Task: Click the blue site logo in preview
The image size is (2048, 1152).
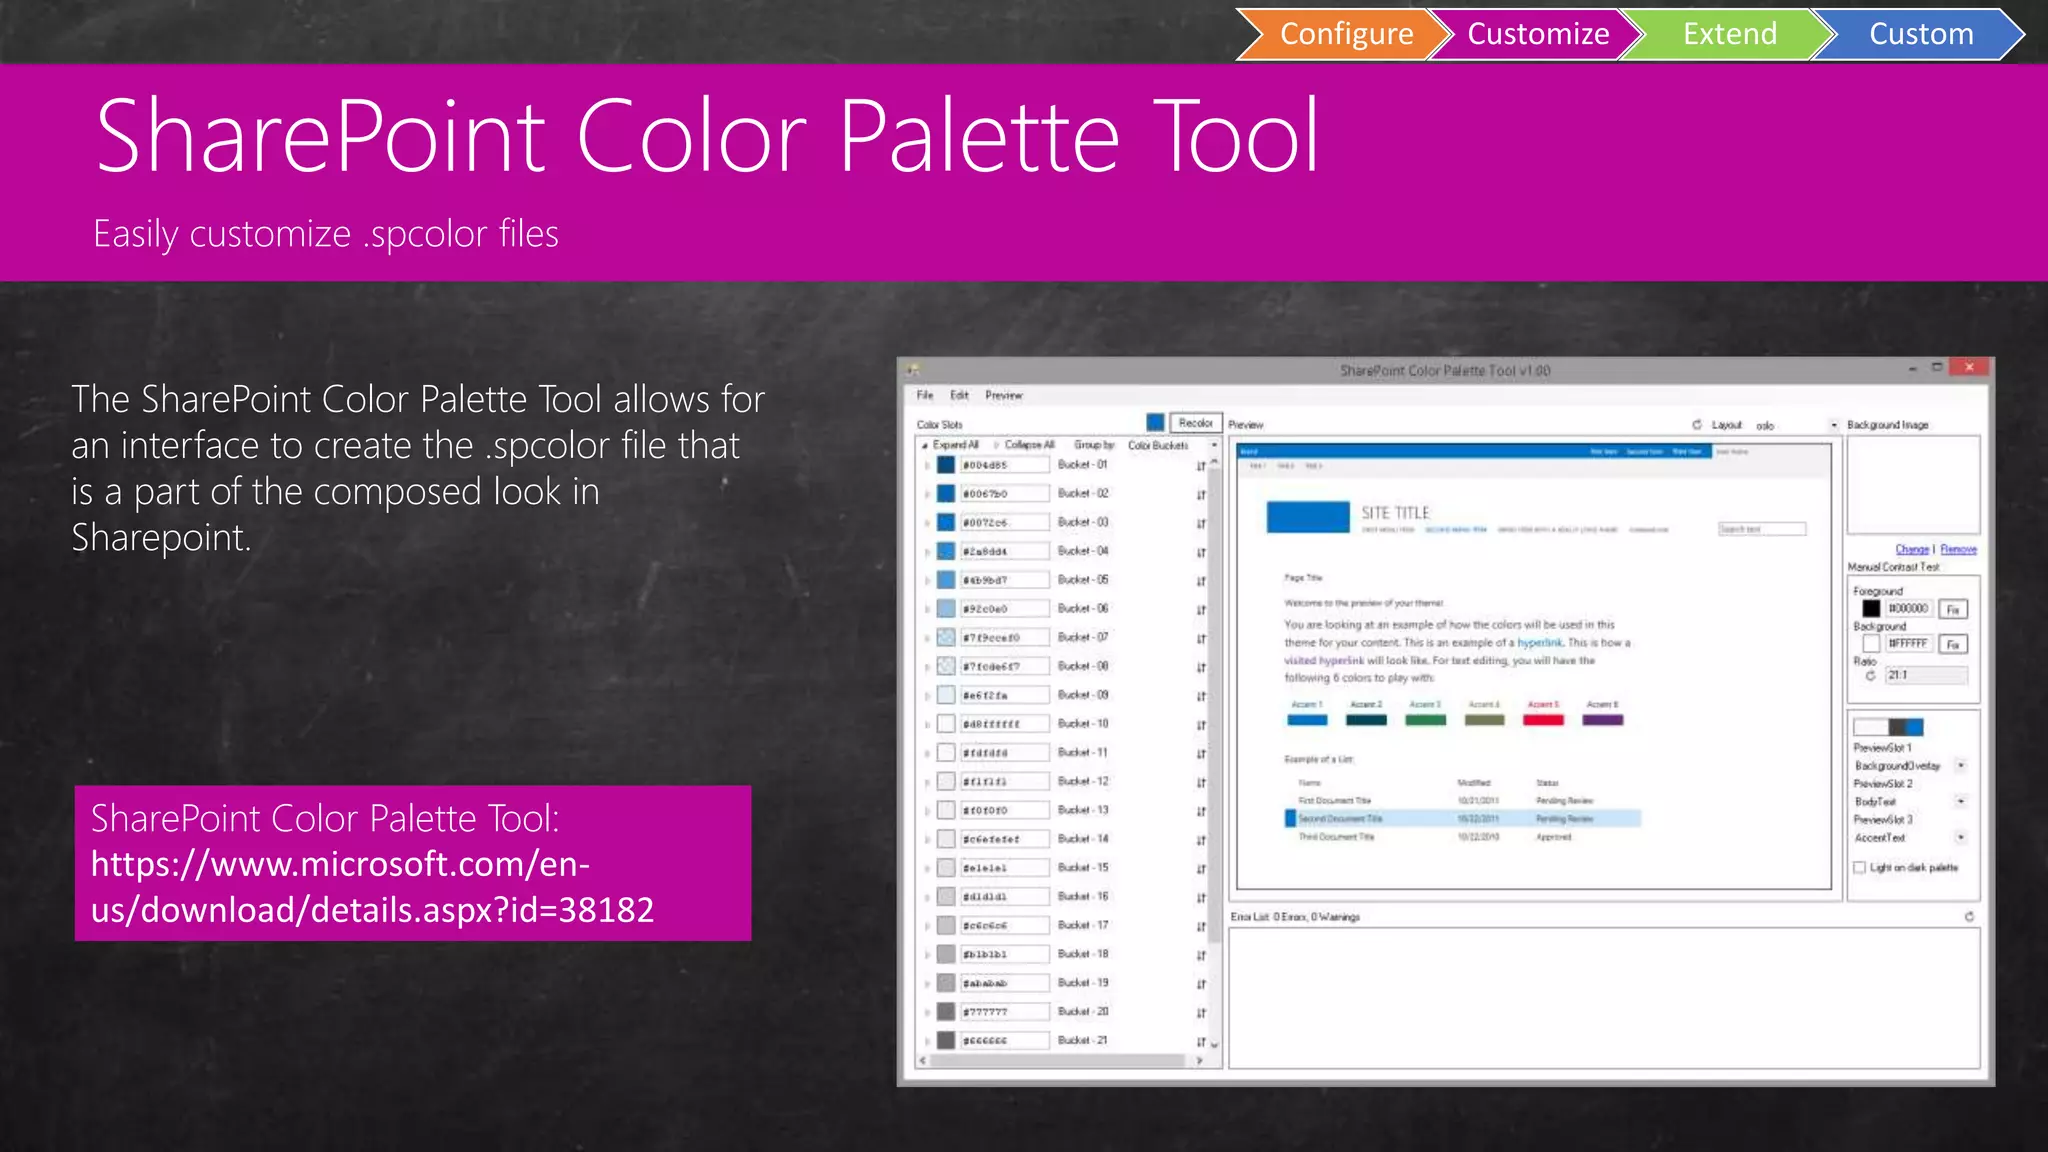Action: (x=1308, y=517)
